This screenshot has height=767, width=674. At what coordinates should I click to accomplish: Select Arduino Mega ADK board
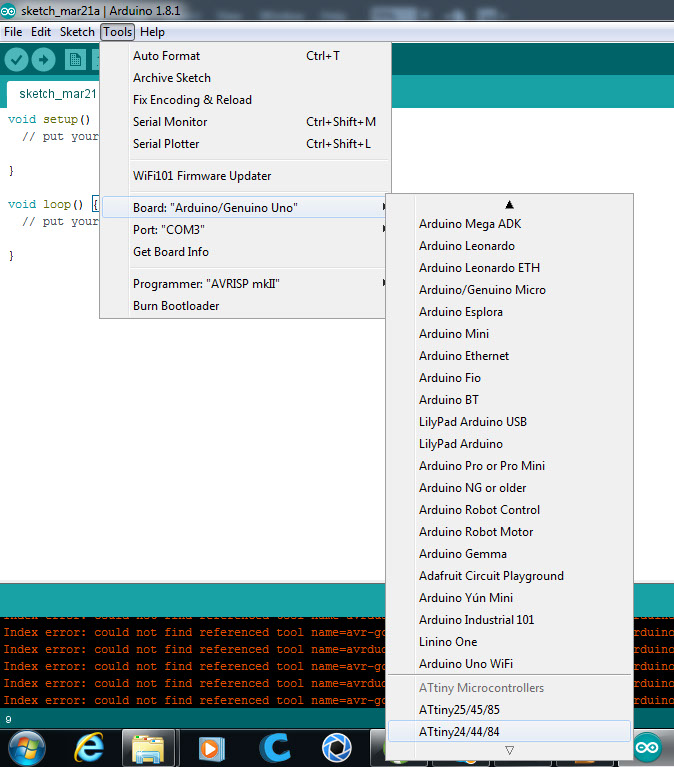click(509, 224)
